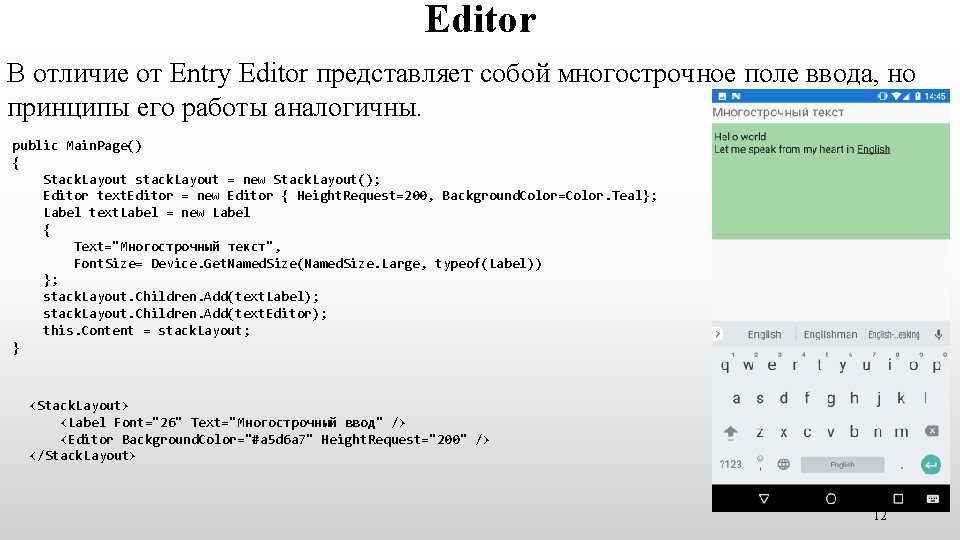Click the 'FontSize= Device.GetNamedSize' code line

point(307,263)
